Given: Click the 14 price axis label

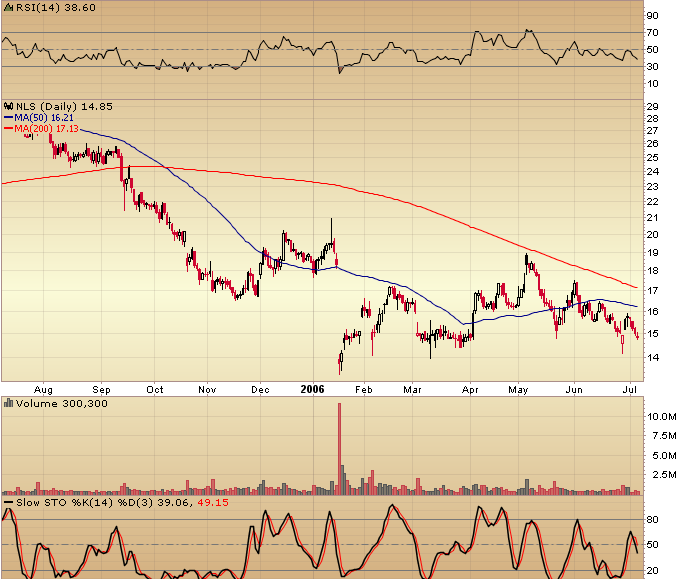Looking at the screenshot, I should [x=653, y=357].
